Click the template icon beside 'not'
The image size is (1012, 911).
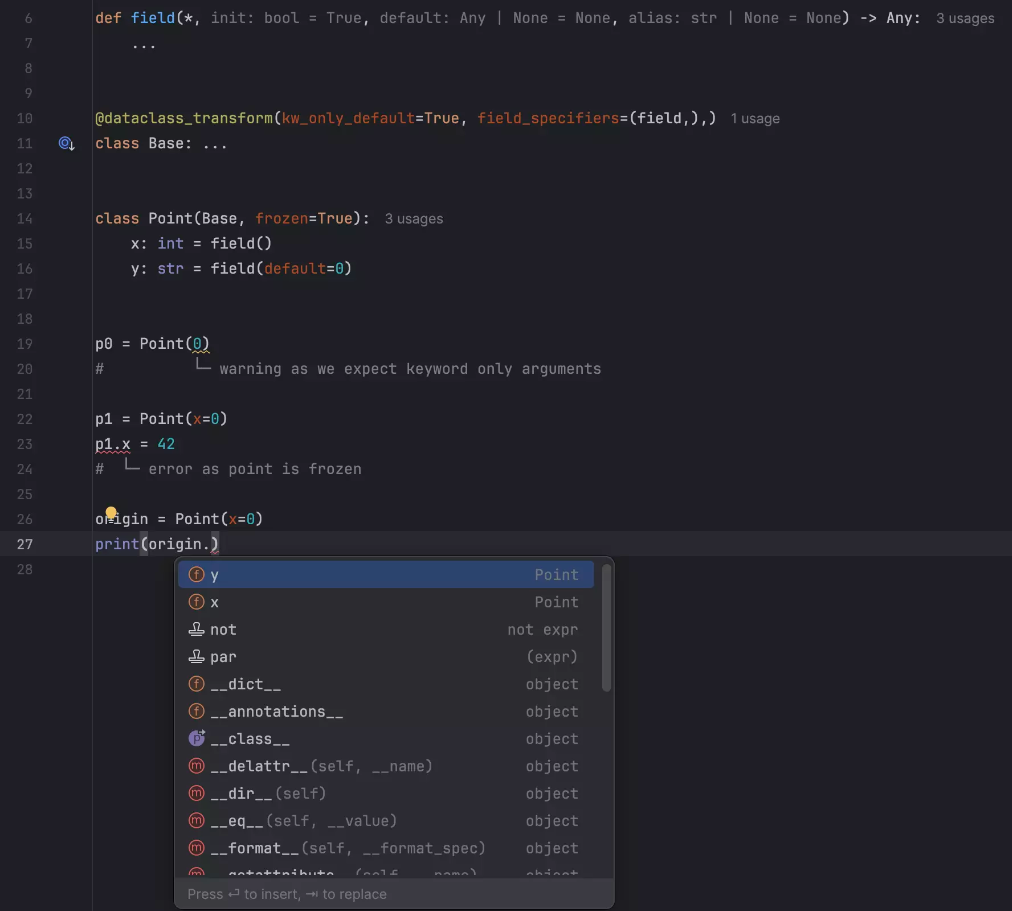[x=196, y=629]
